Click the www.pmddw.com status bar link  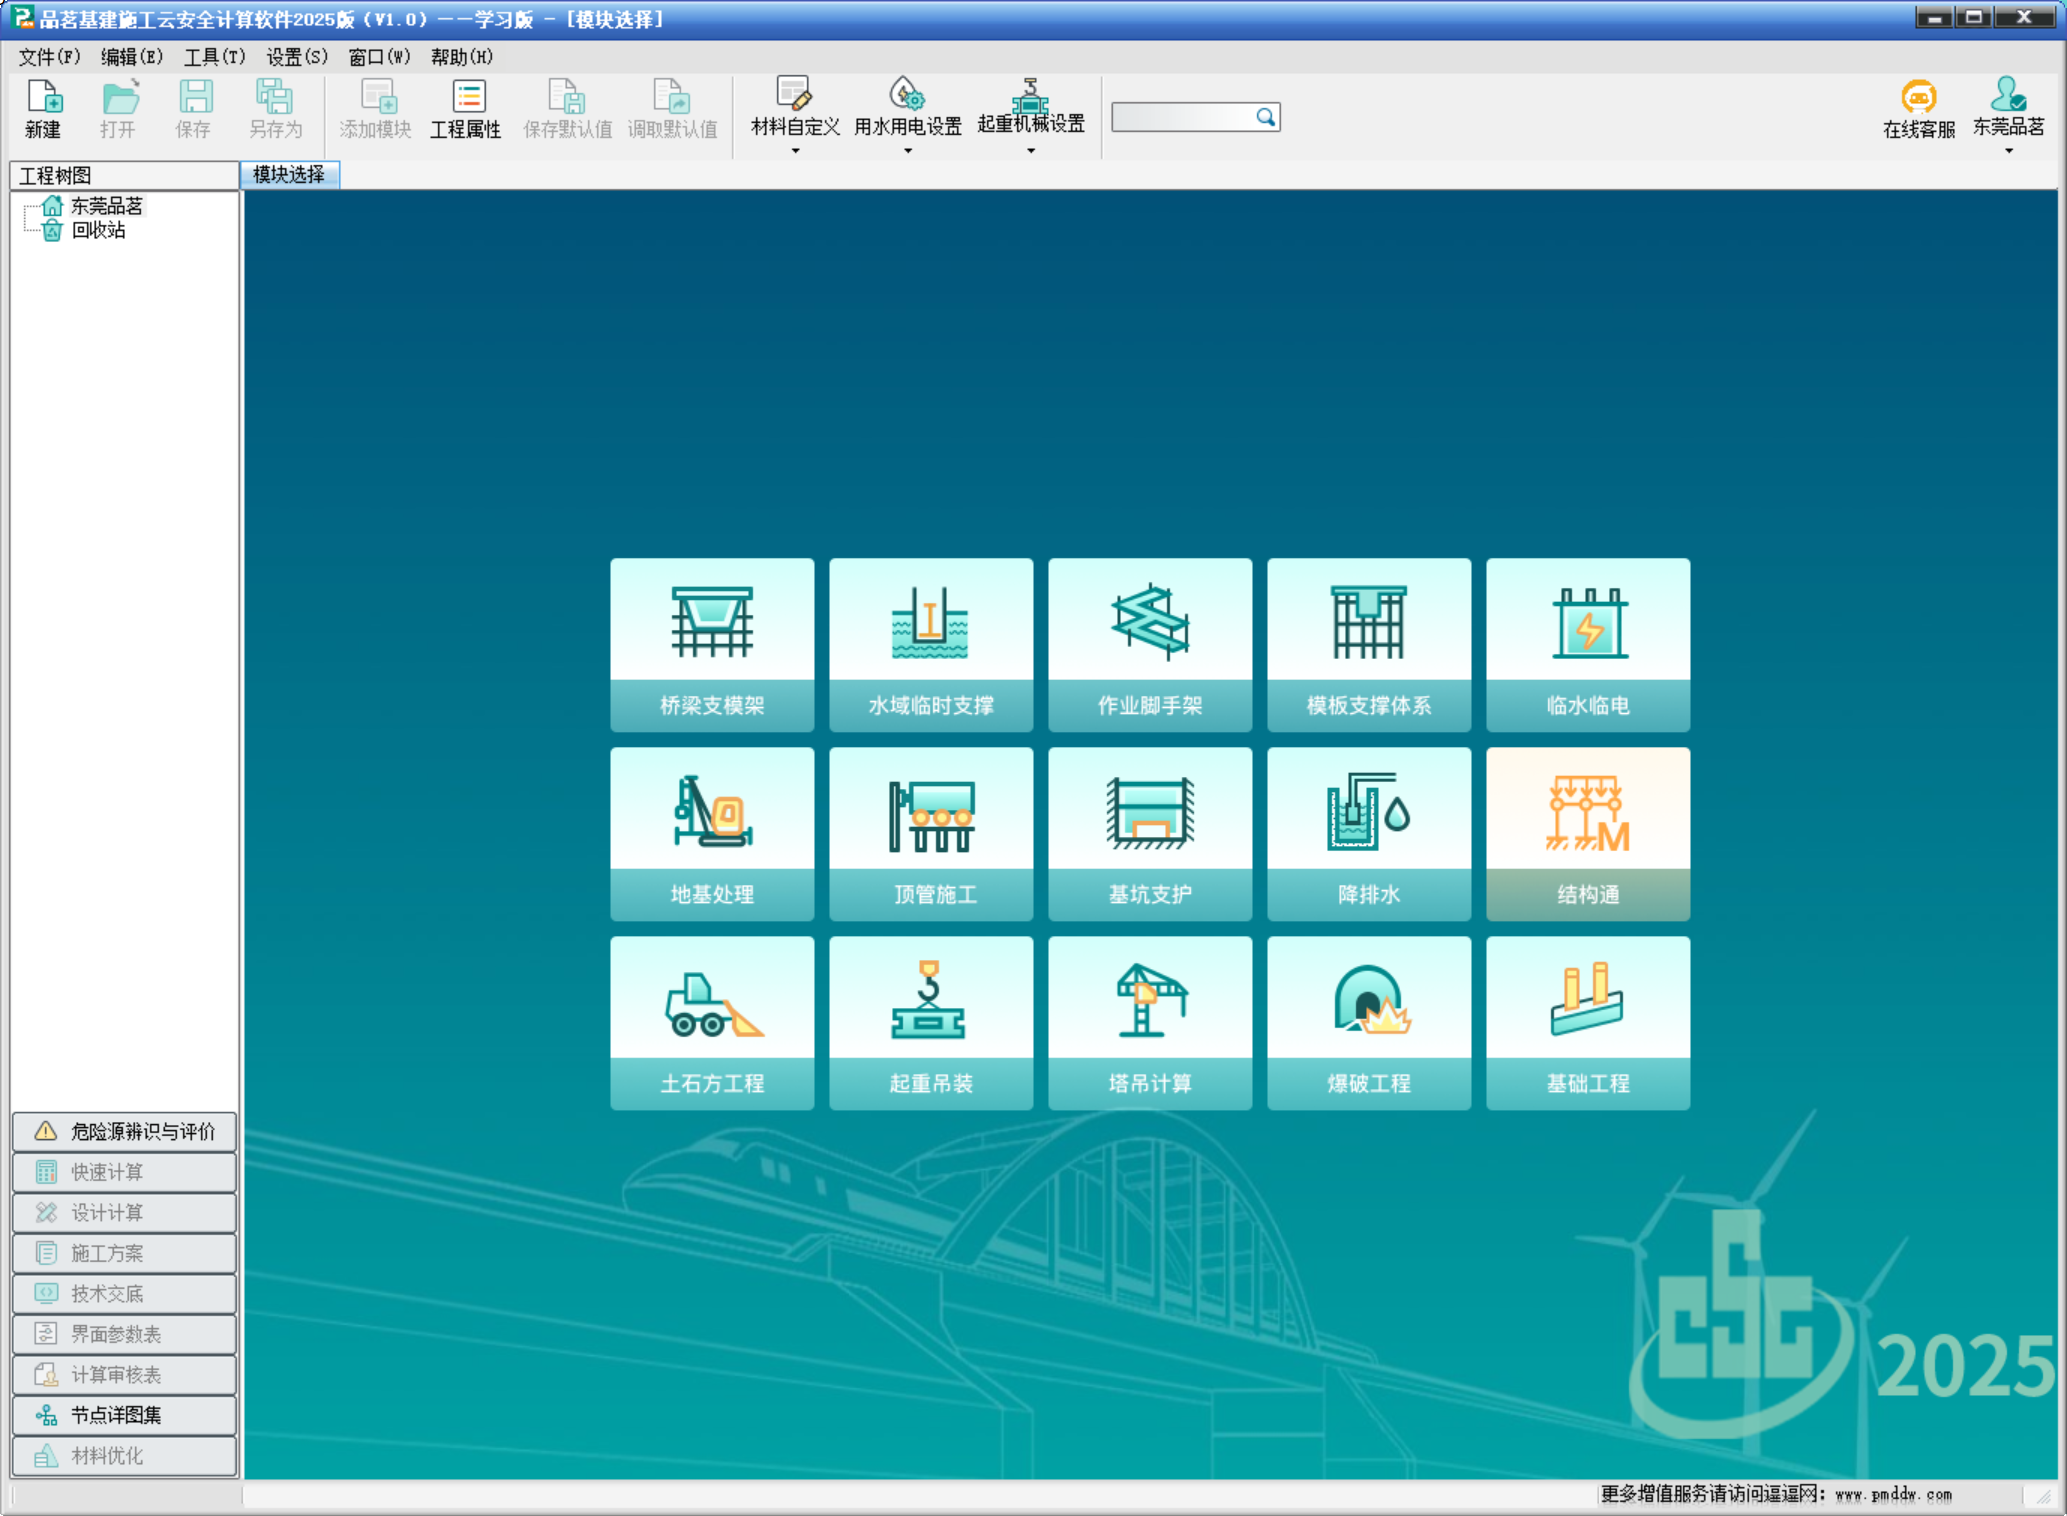[1893, 1495]
